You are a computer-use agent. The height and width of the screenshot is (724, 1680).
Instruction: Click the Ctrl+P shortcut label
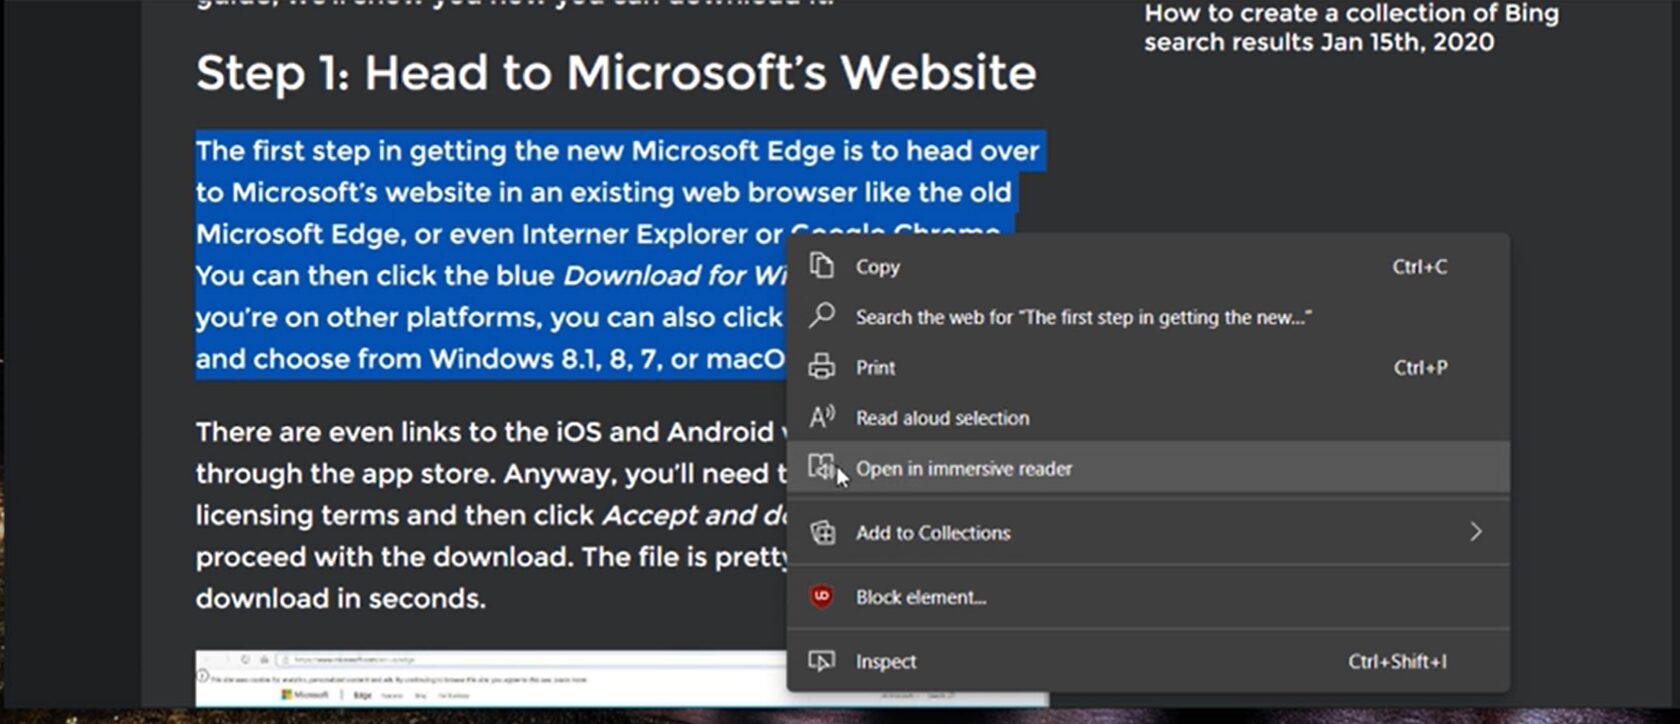pyautogui.click(x=1421, y=367)
